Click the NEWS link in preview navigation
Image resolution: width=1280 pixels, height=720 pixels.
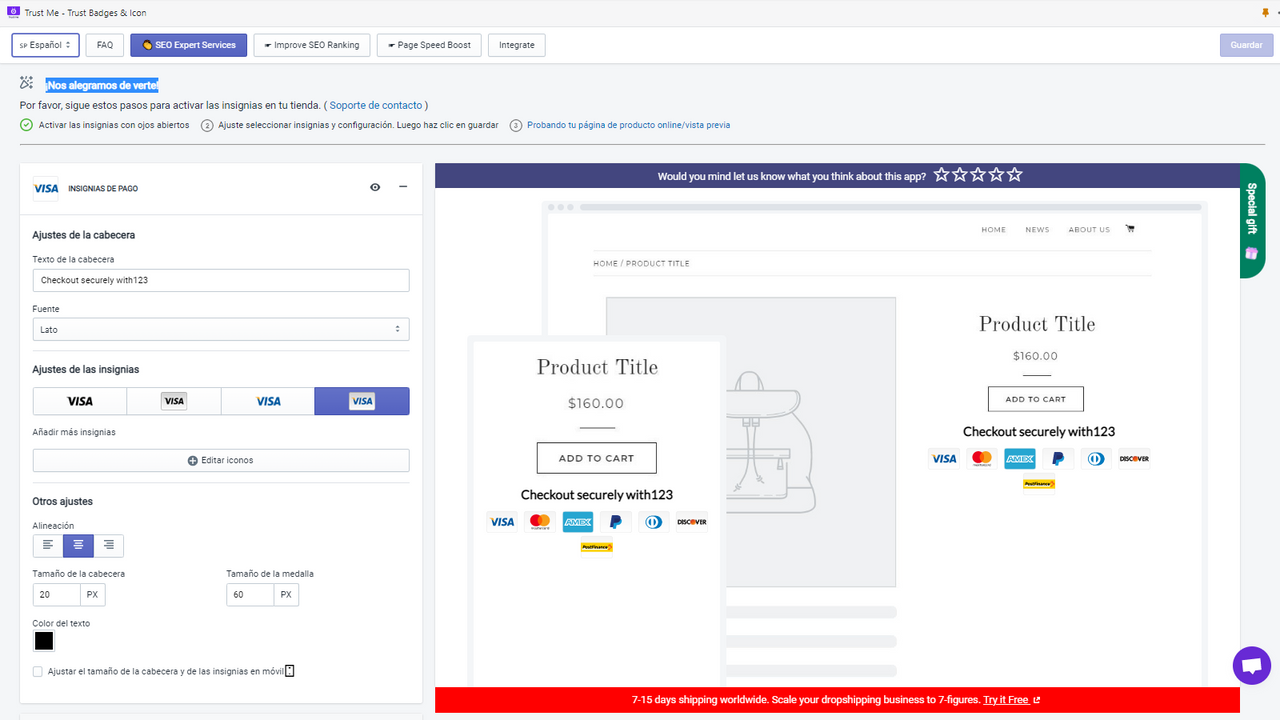click(x=1037, y=230)
